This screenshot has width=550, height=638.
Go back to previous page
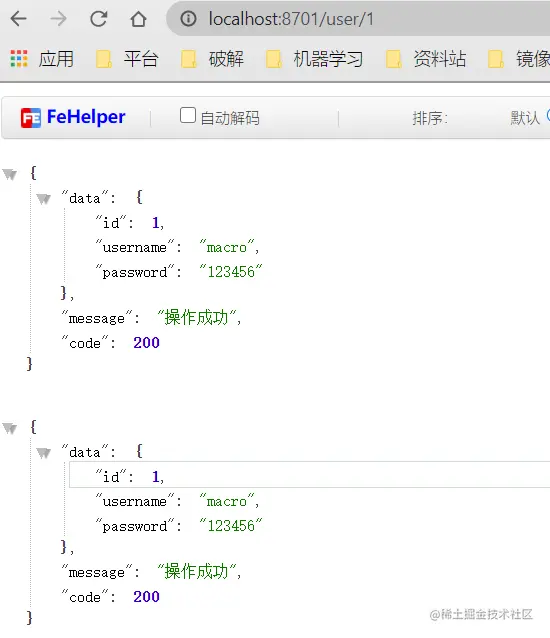19,19
